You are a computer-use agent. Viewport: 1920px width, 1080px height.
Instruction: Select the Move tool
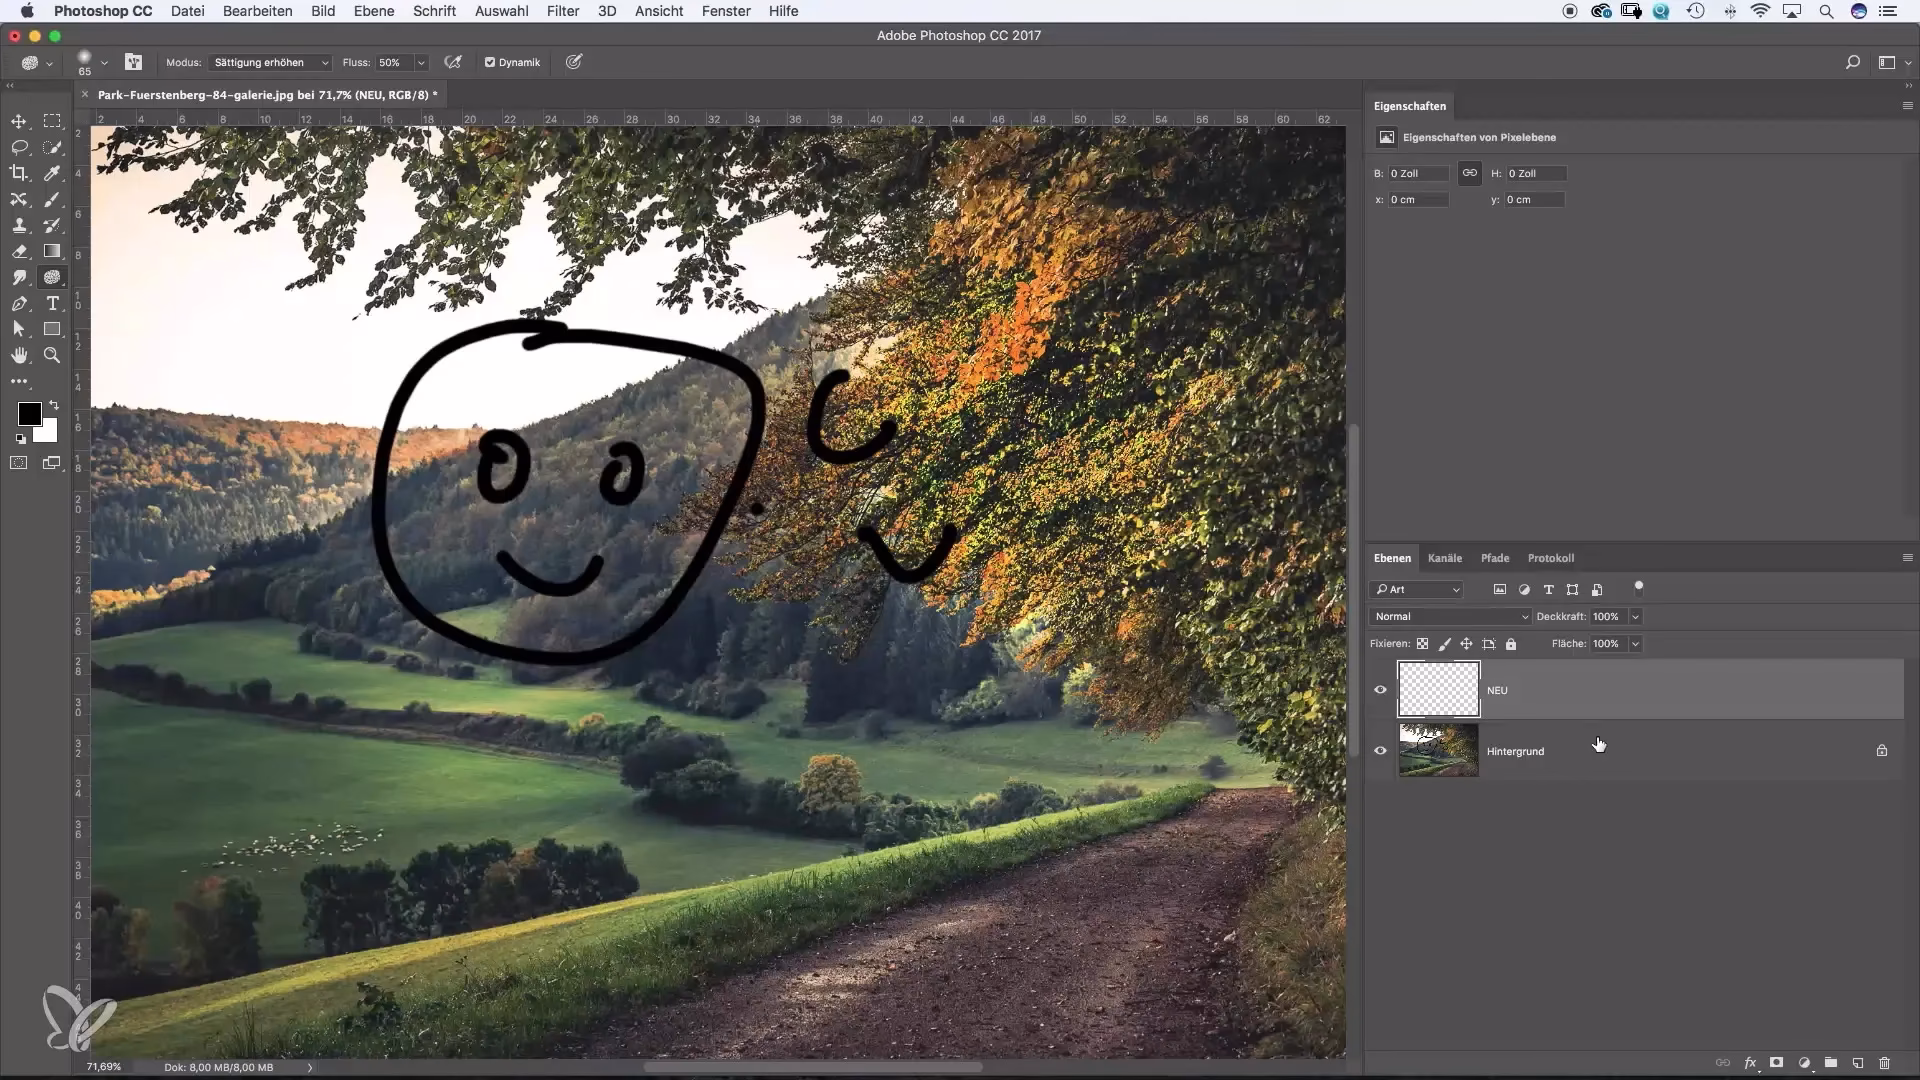19,121
